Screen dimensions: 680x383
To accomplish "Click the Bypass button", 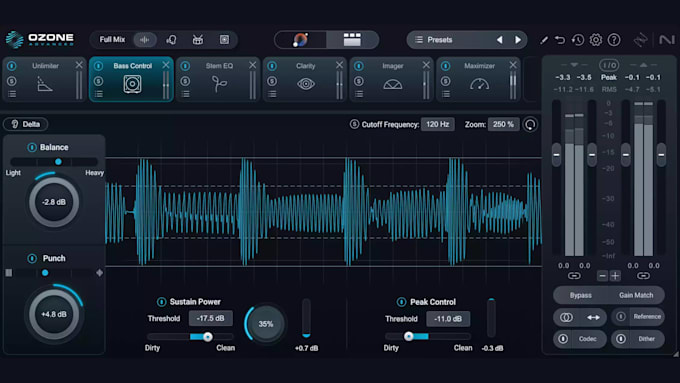I will pos(580,295).
